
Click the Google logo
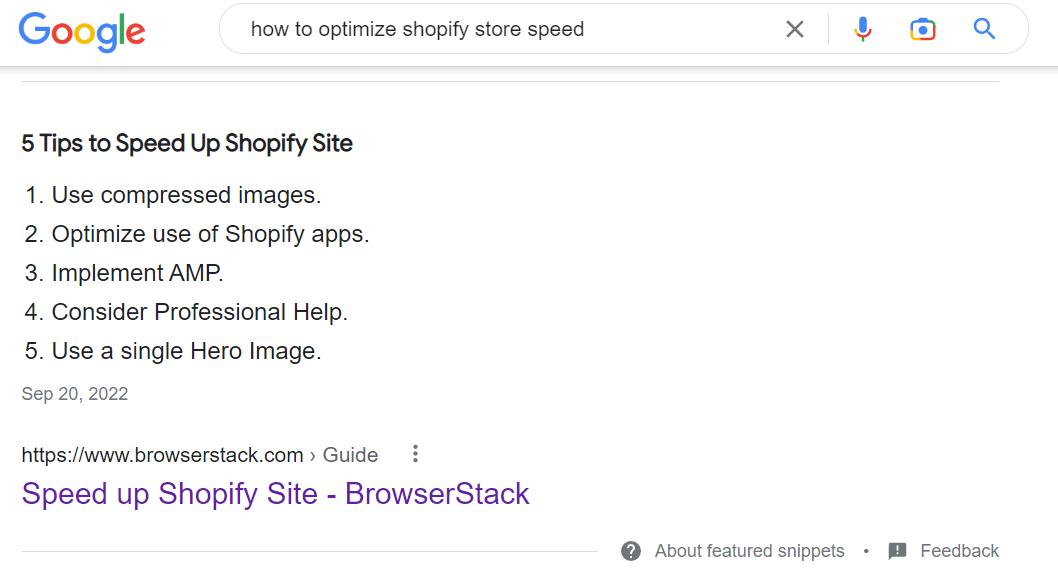pyautogui.click(x=82, y=31)
